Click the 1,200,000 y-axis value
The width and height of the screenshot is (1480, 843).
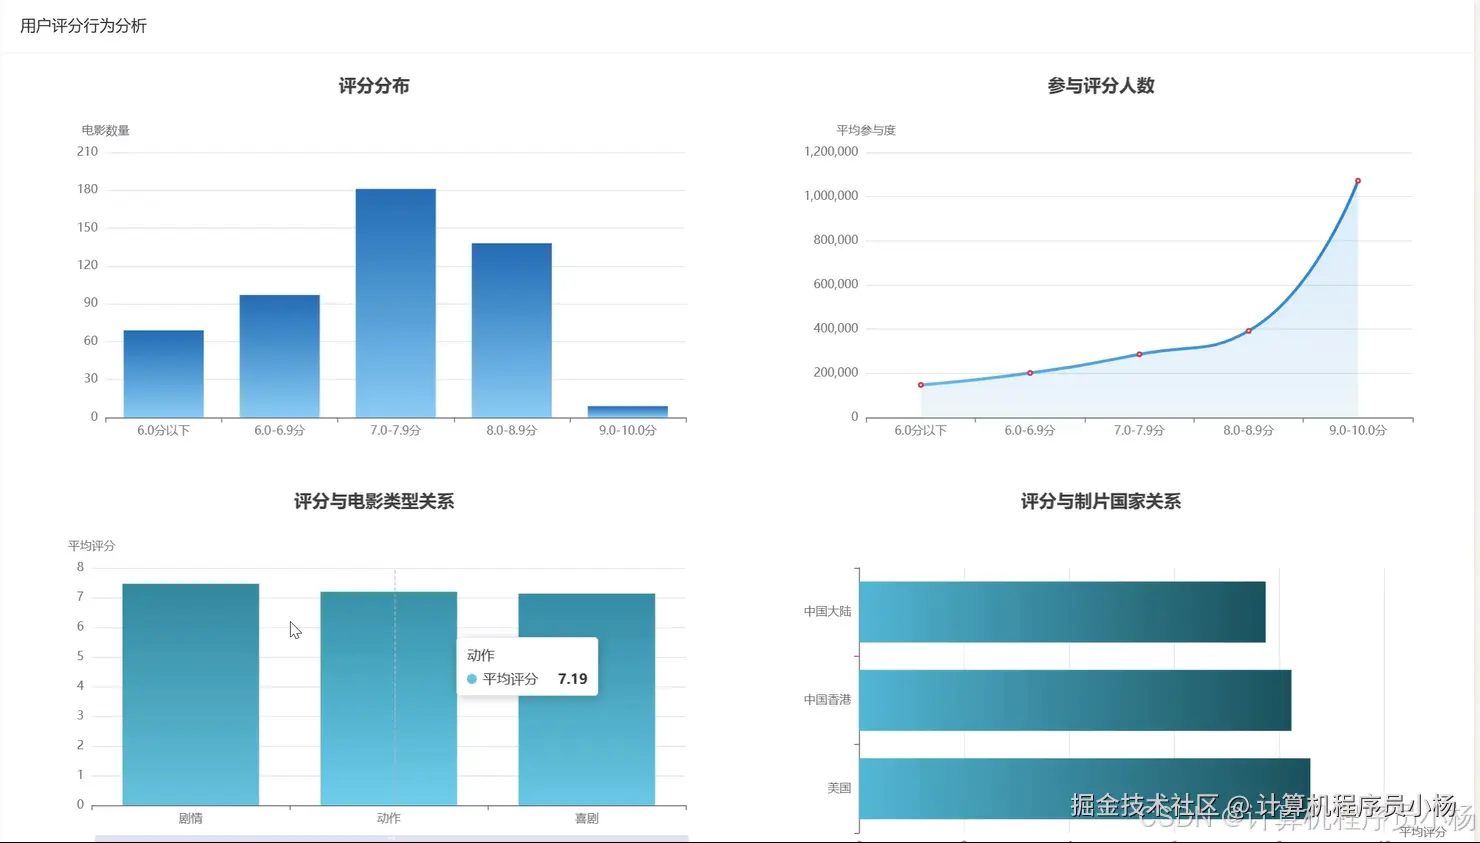(x=831, y=152)
